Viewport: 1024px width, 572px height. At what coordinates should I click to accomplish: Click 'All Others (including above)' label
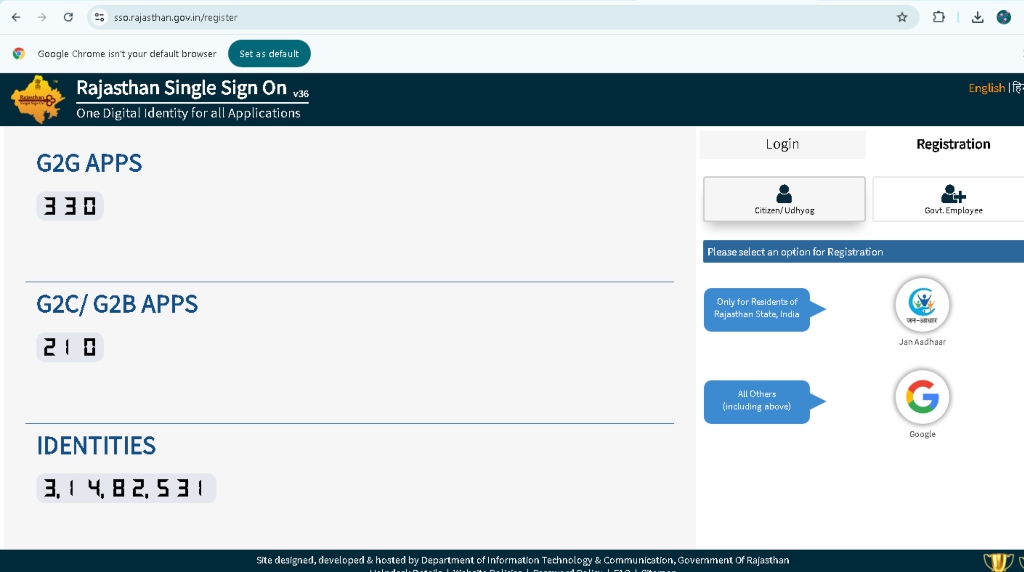click(x=757, y=402)
